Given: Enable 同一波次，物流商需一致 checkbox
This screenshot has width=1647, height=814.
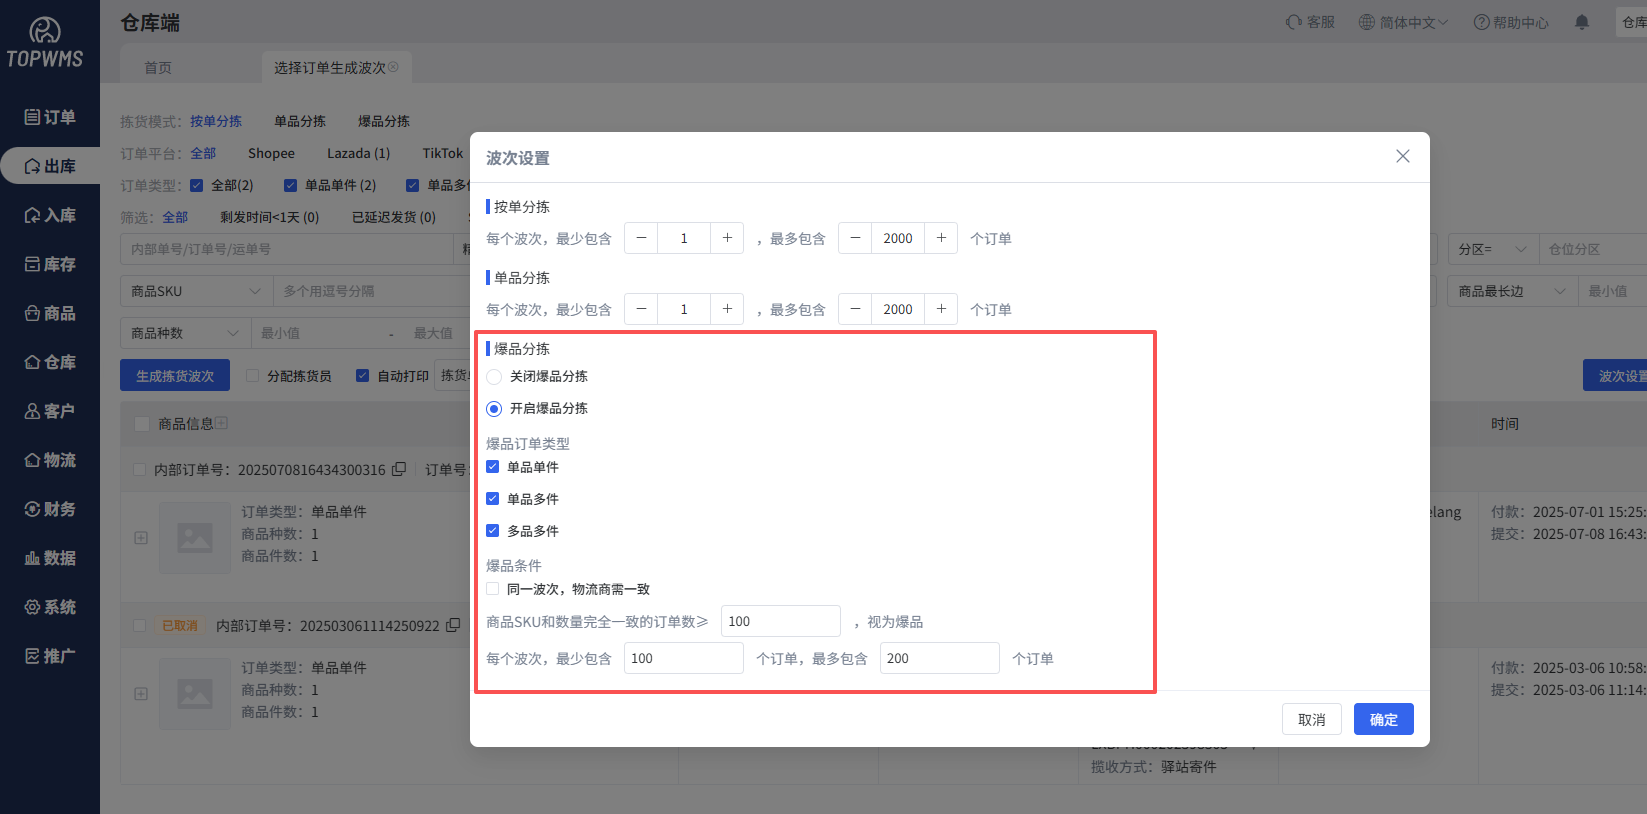Looking at the screenshot, I should click(x=493, y=589).
